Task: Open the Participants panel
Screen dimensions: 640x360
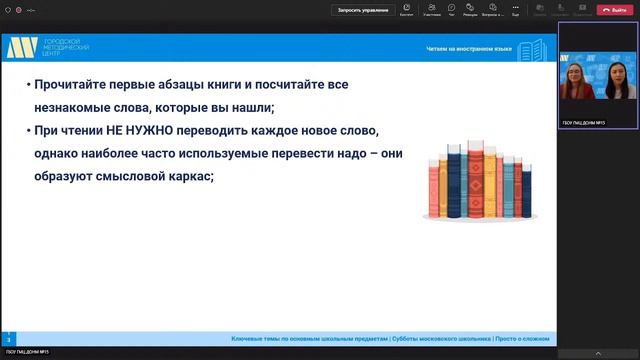Action: click(432, 10)
